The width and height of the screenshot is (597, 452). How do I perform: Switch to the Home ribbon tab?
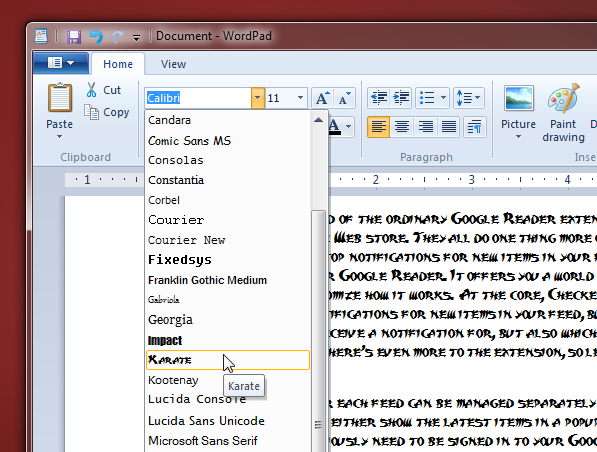pos(118,64)
